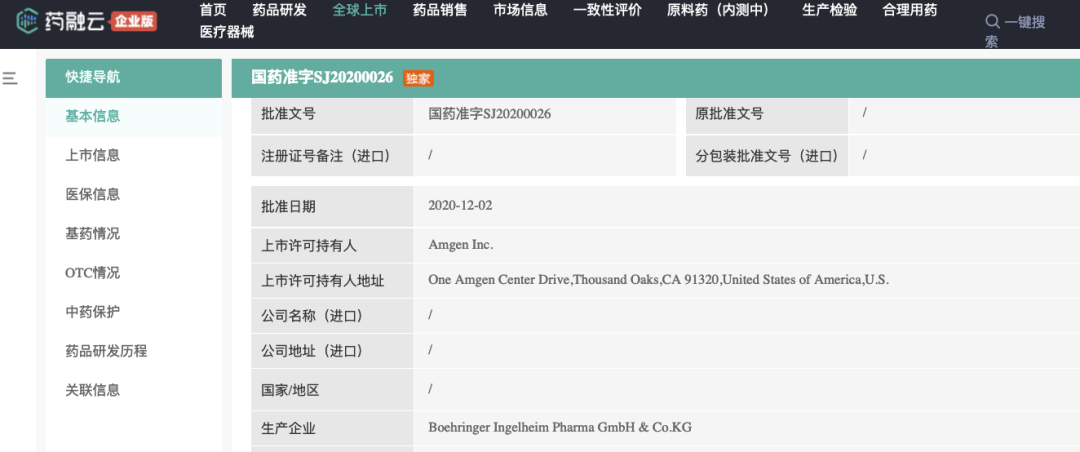Open the 市场信息 nav menu
This screenshot has width=1080, height=452.
520,10
